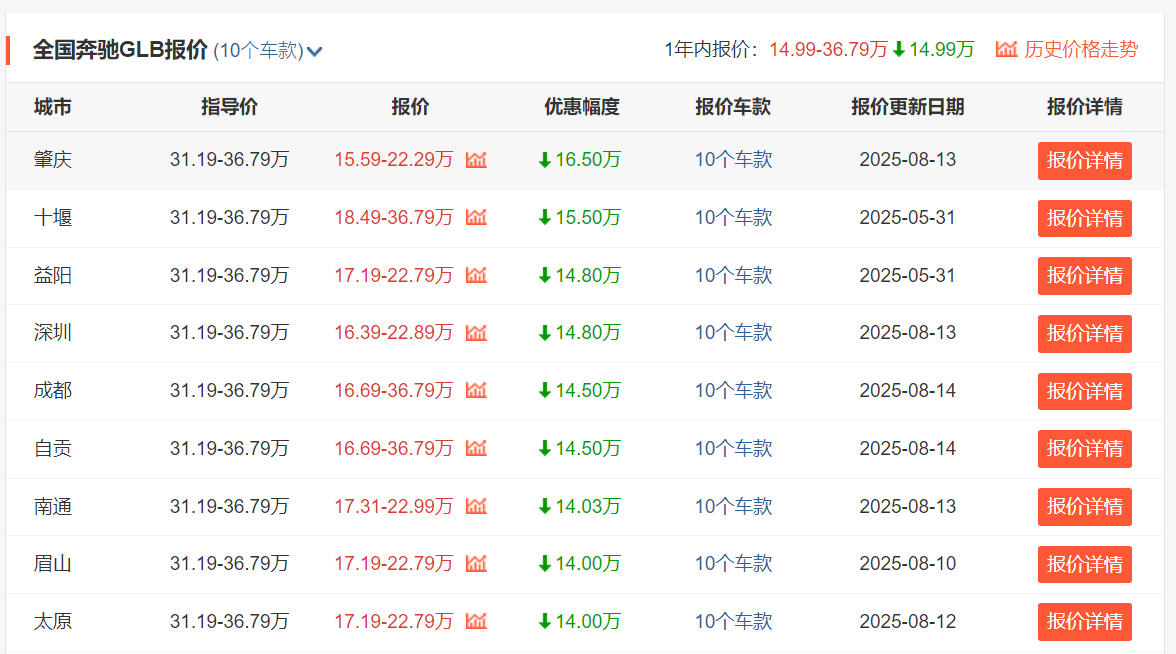This screenshot has height=654, width=1176.
Task: Open 10个车款 link in 益阳 row
Action: pos(733,275)
